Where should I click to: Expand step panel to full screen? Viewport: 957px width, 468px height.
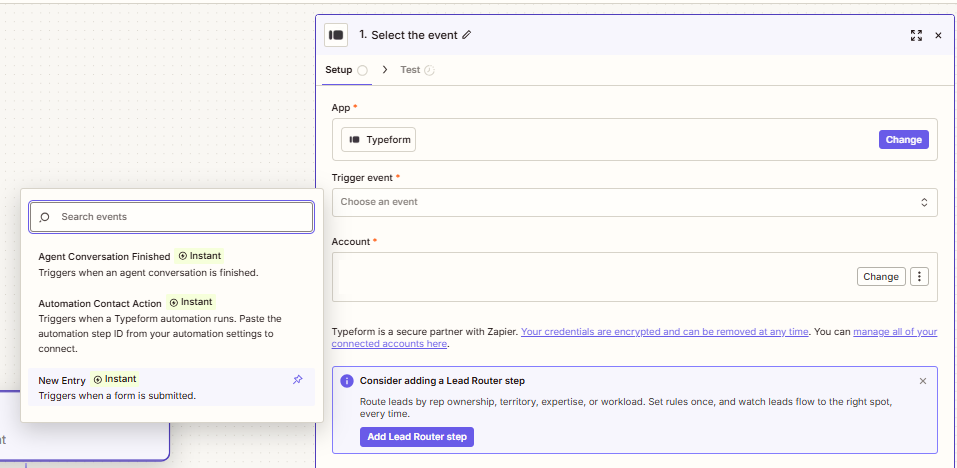(x=916, y=35)
